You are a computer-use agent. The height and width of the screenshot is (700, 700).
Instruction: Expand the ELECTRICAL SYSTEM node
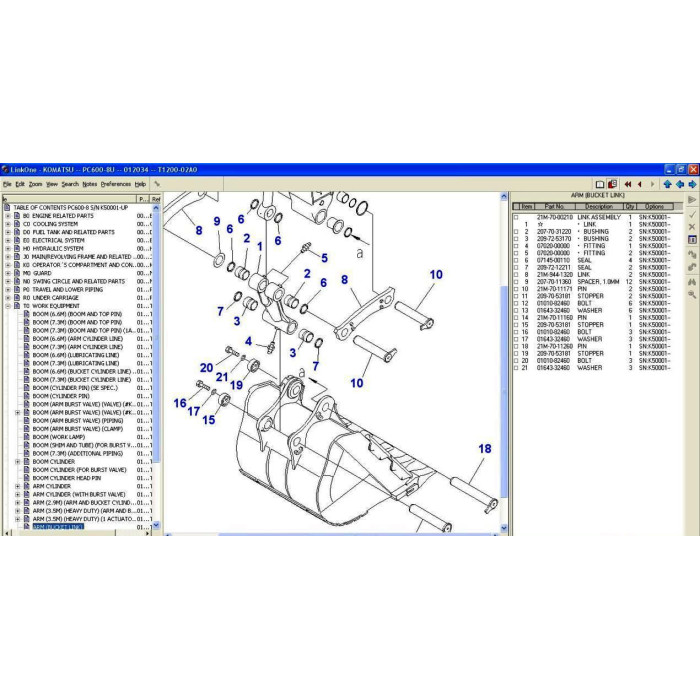[8, 241]
